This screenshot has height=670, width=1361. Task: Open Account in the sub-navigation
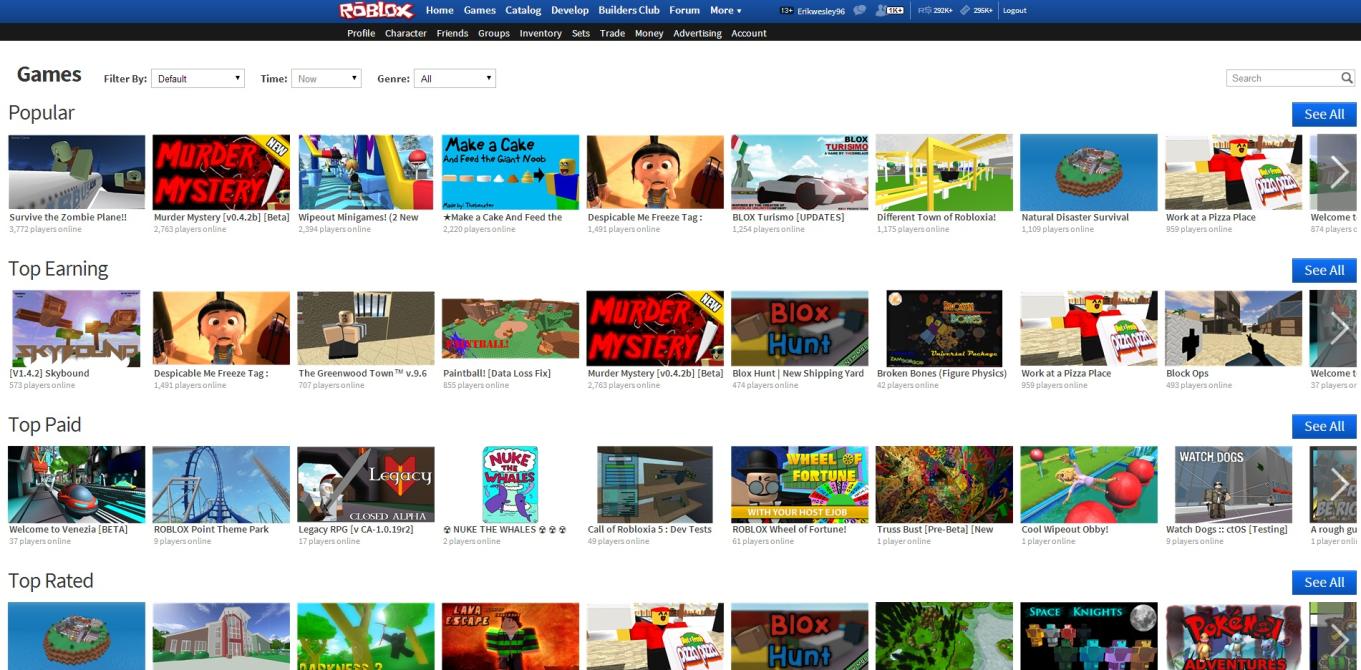point(749,33)
